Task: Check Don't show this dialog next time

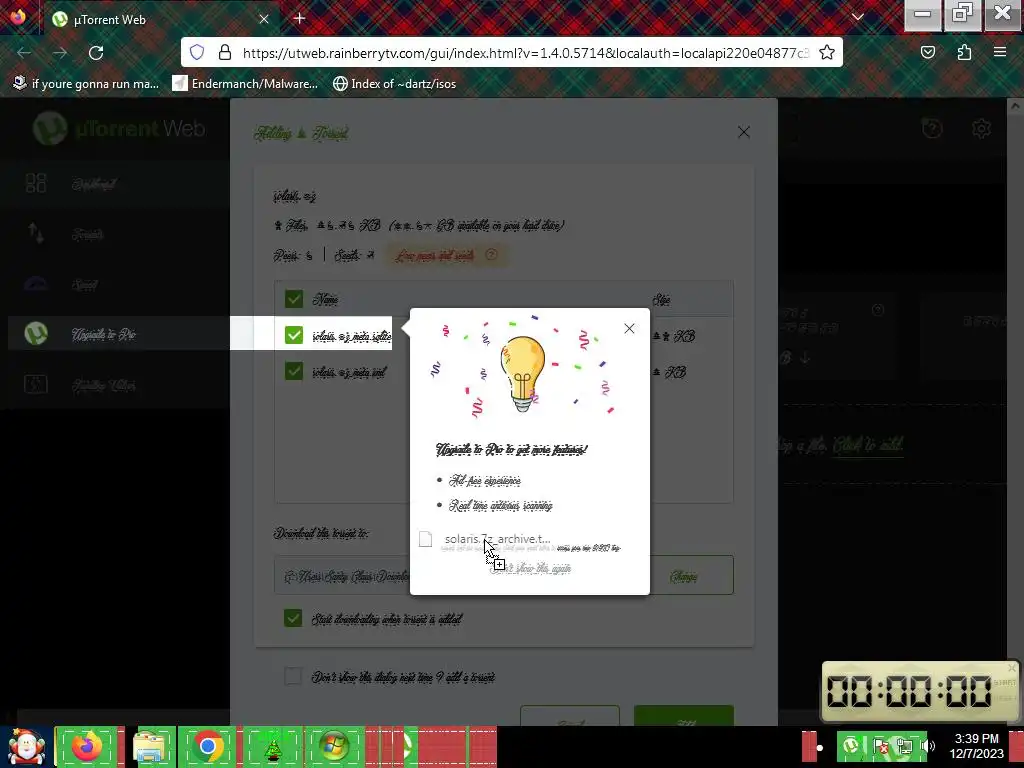Action: coord(293,676)
